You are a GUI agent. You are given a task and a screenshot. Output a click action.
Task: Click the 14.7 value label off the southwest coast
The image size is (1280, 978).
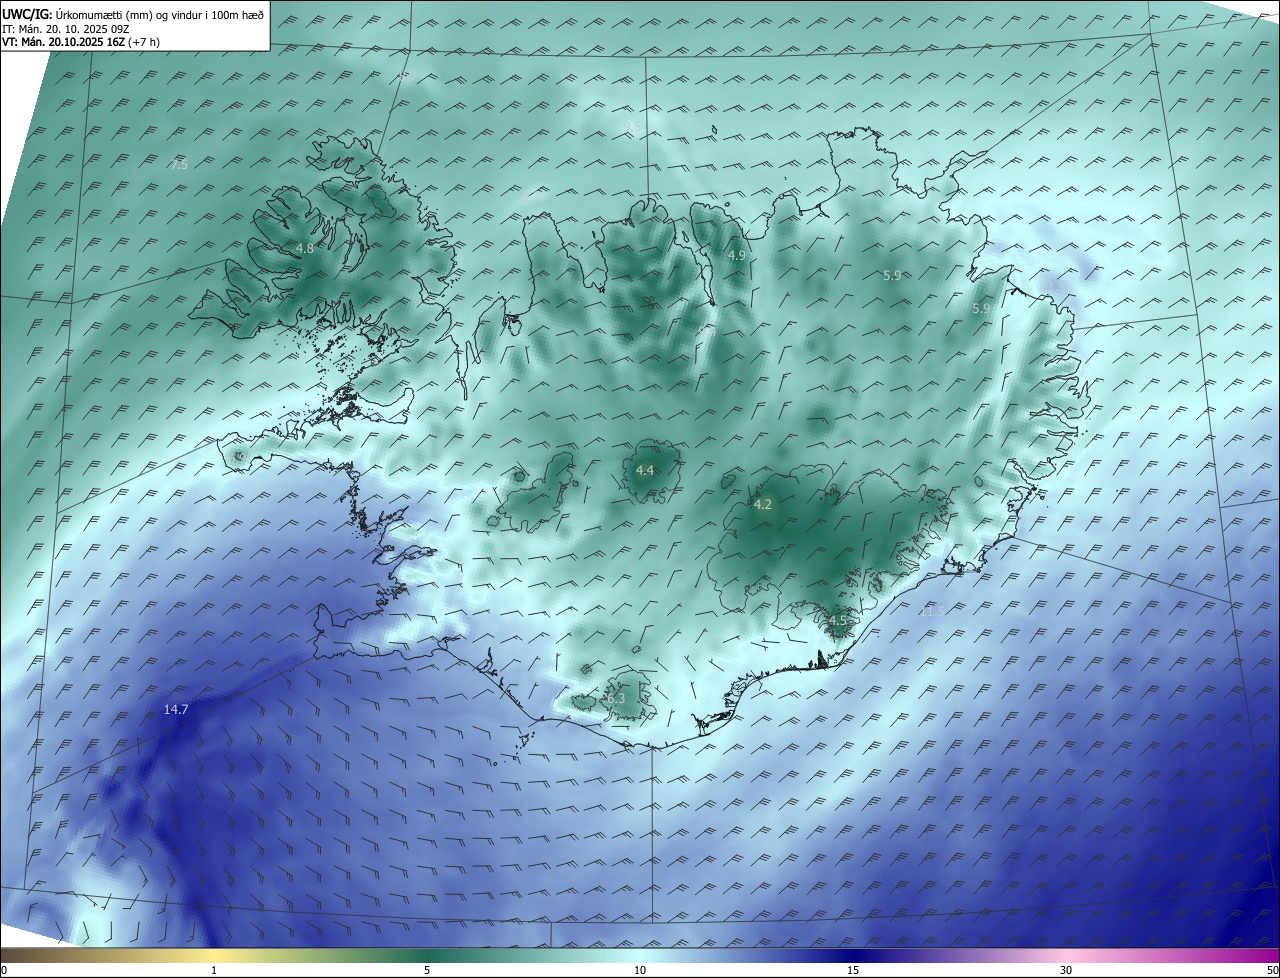176,709
